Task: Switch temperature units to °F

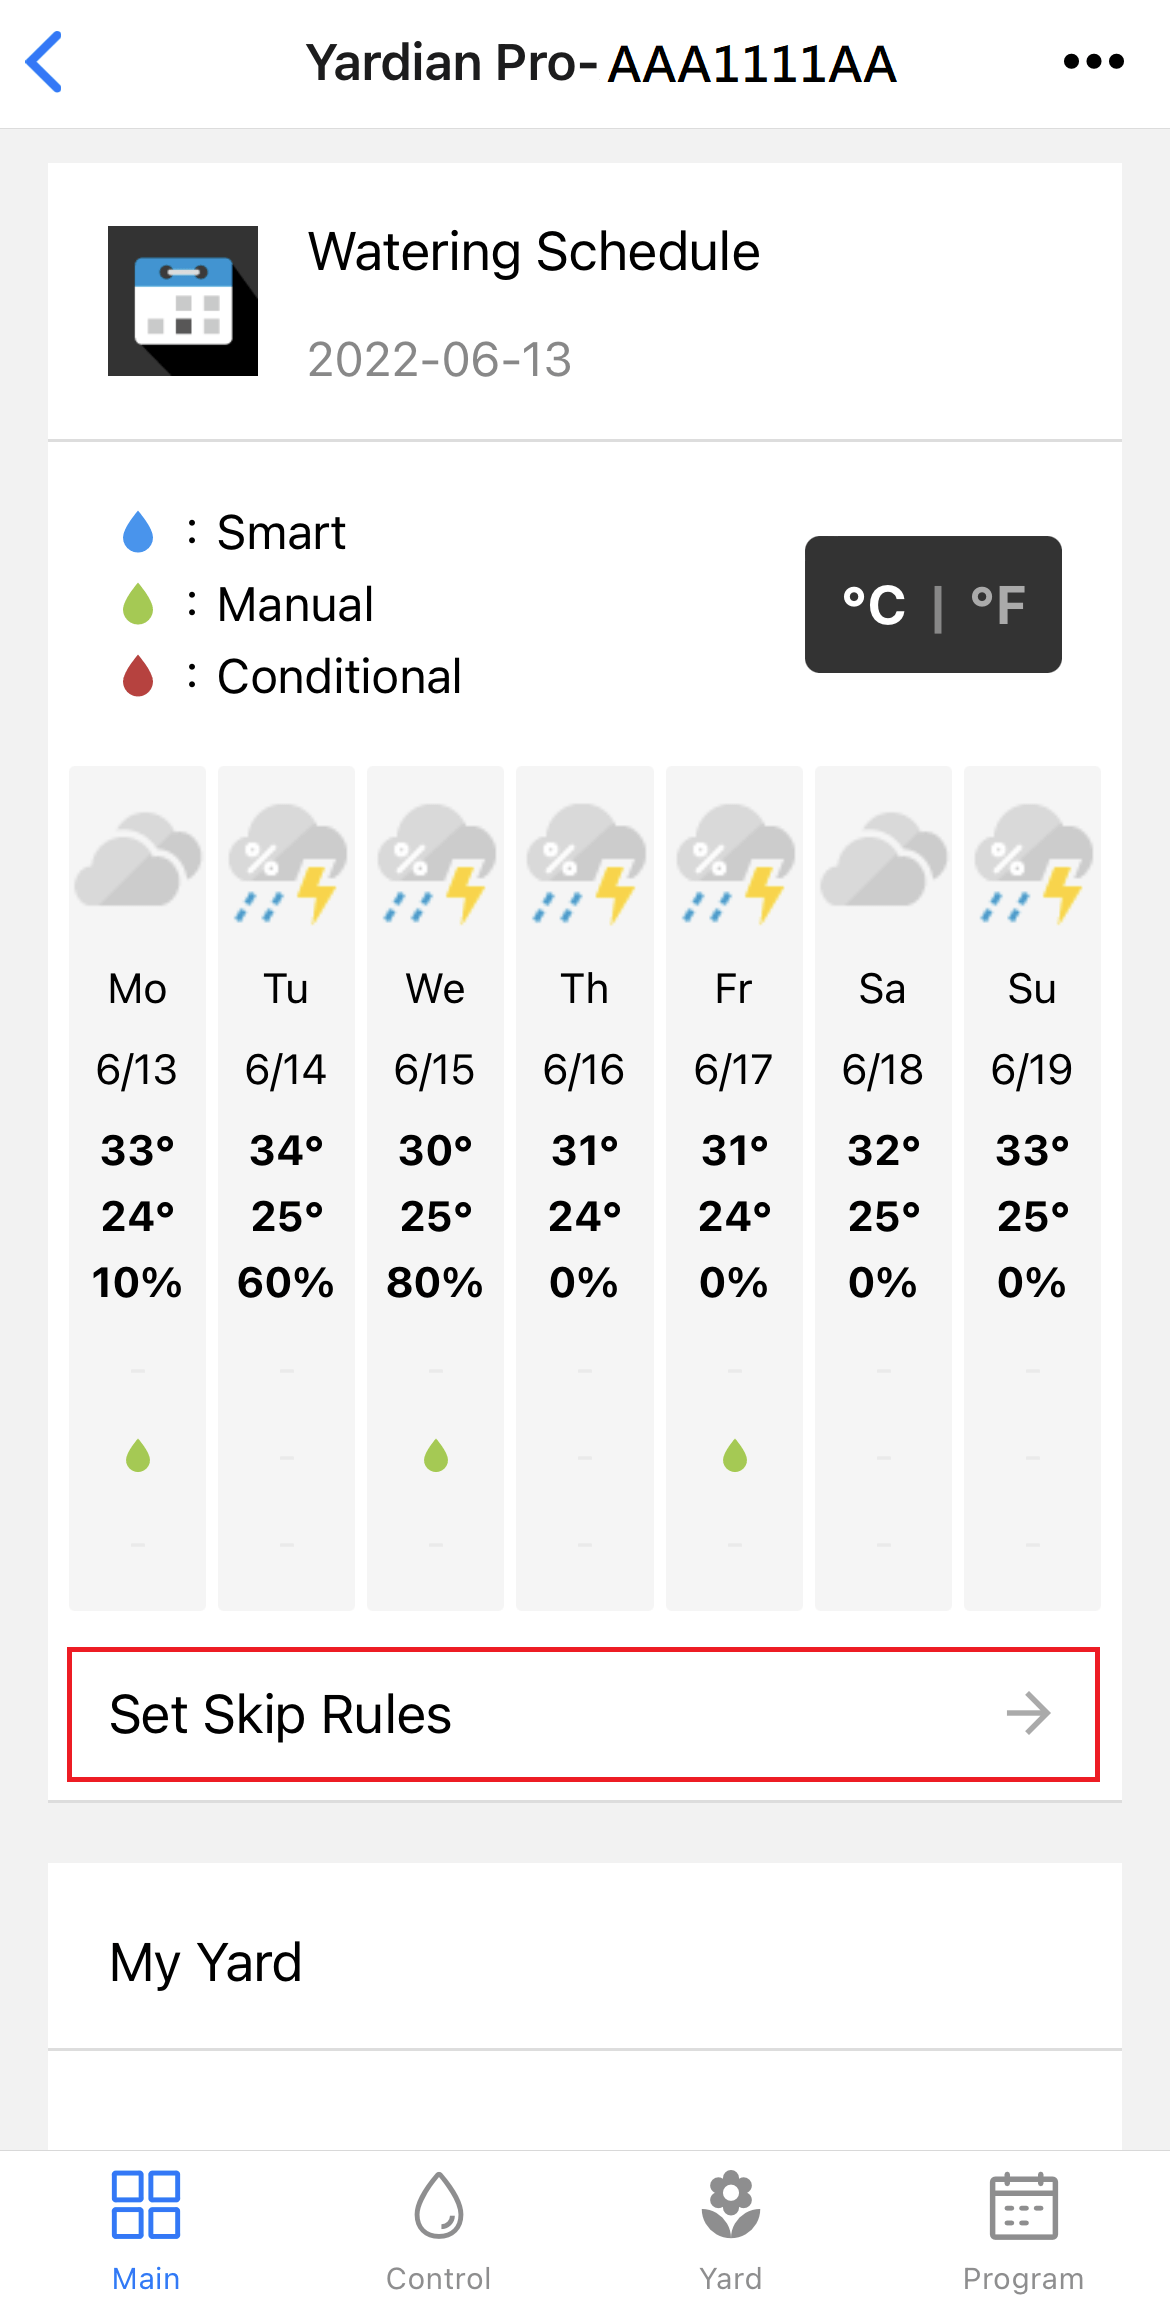Action: click(998, 605)
